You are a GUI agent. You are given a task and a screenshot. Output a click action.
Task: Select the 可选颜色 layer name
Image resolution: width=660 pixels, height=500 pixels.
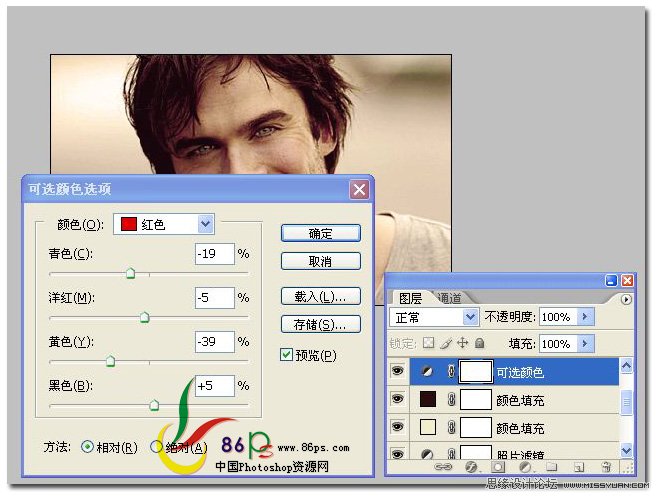(520, 372)
